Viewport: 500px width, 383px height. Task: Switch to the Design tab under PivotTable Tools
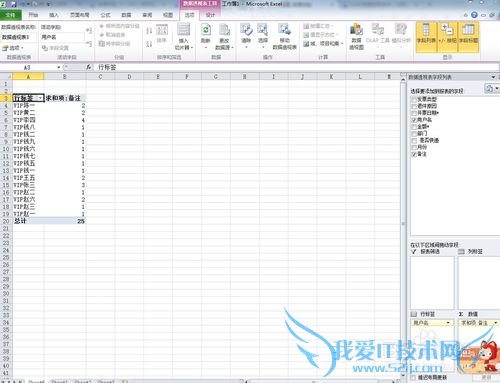tap(210, 15)
